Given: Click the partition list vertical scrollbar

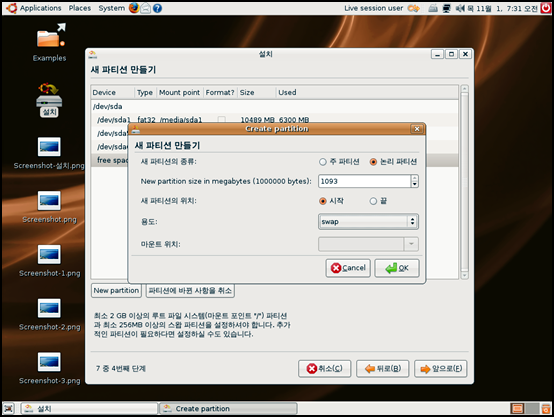Looking at the screenshot, I should (465, 182).
